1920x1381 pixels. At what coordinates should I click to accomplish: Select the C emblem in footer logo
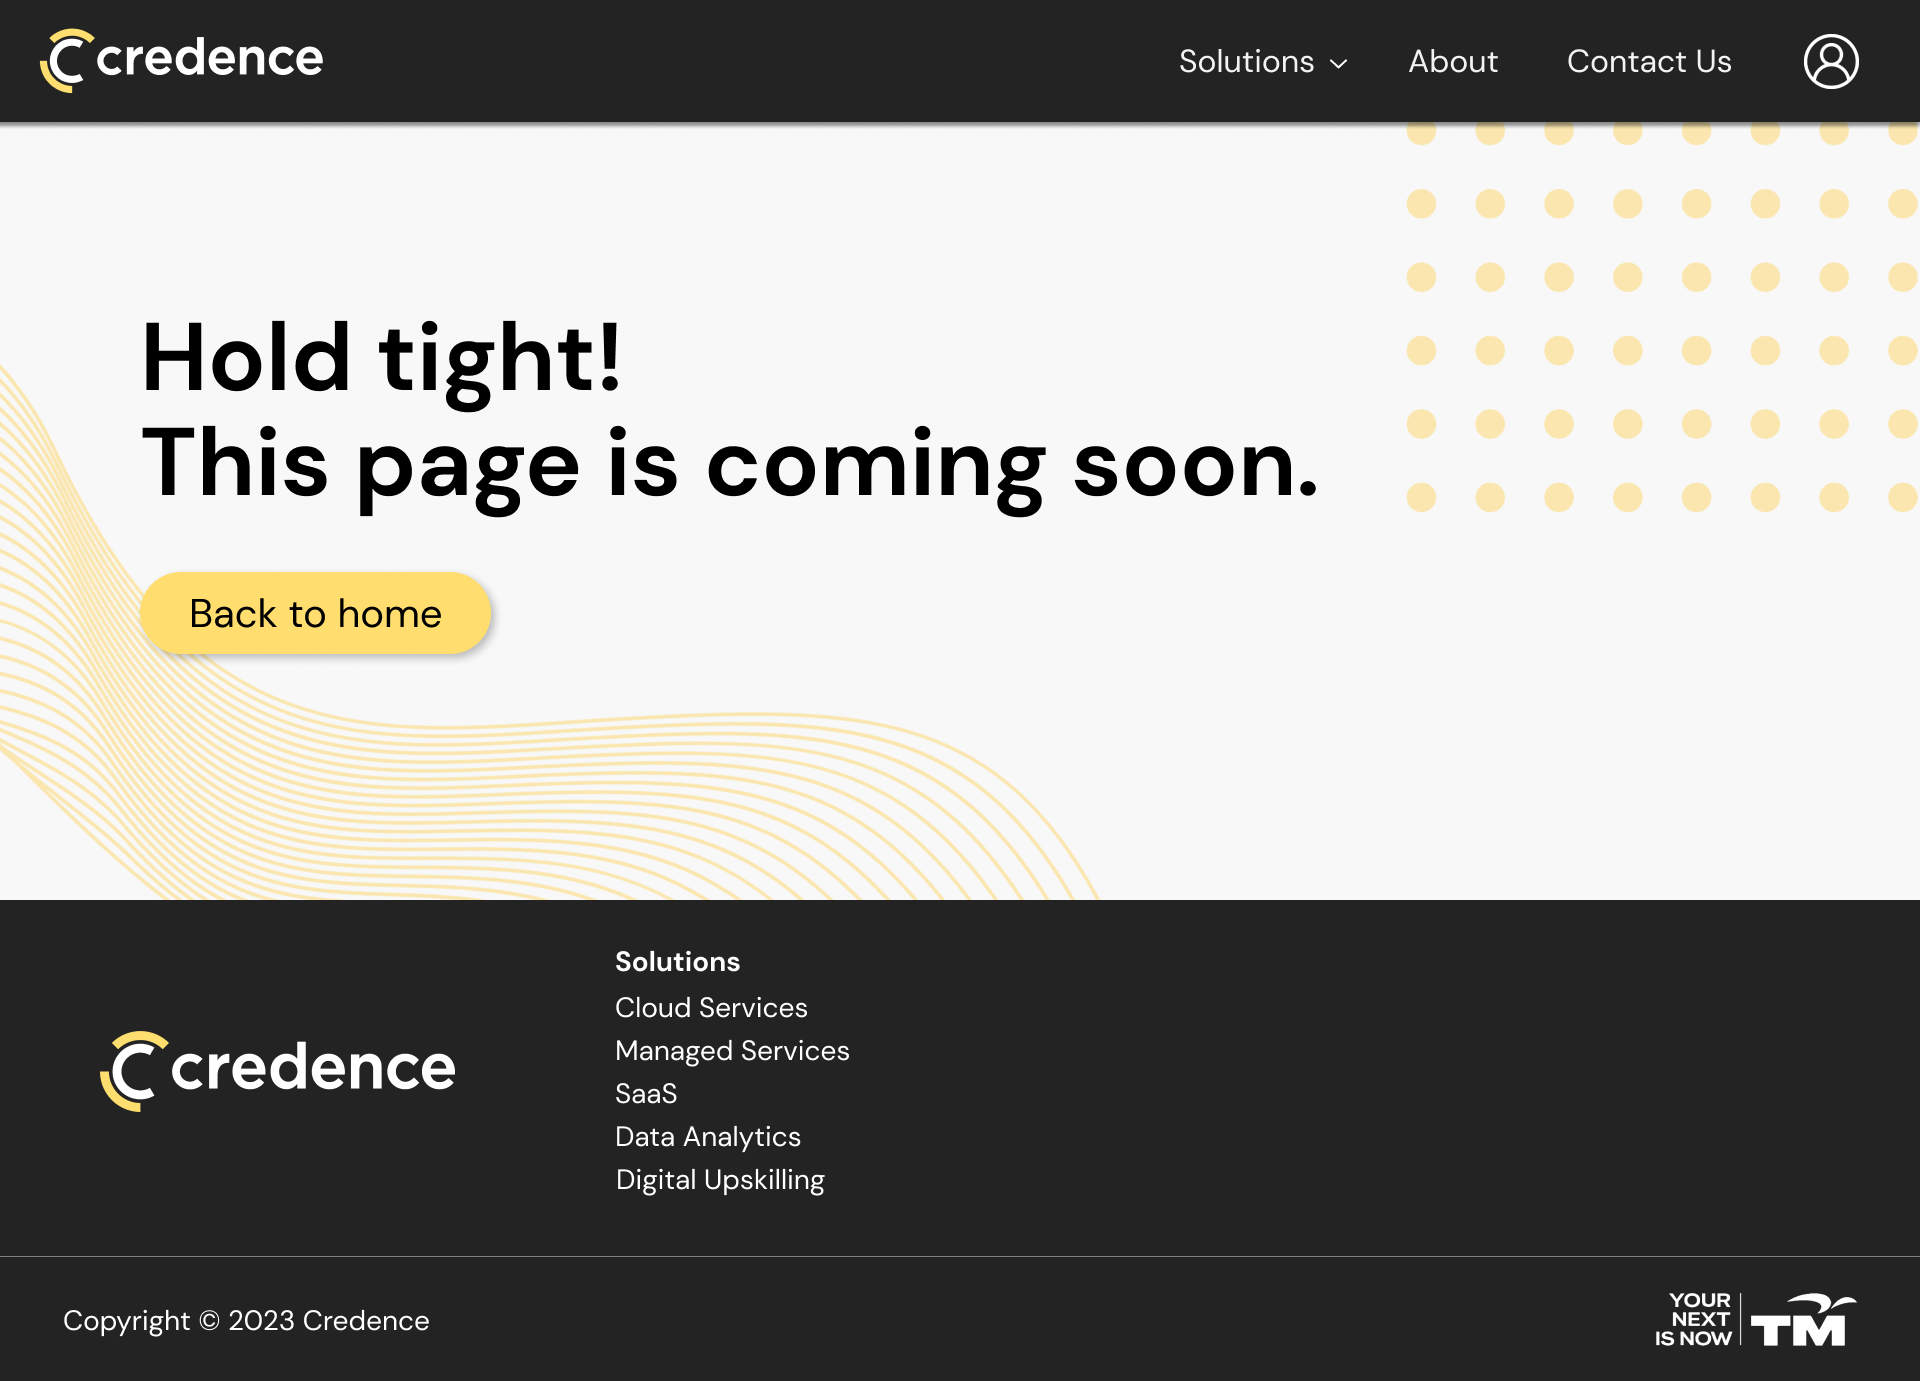tap(130, 1068)
